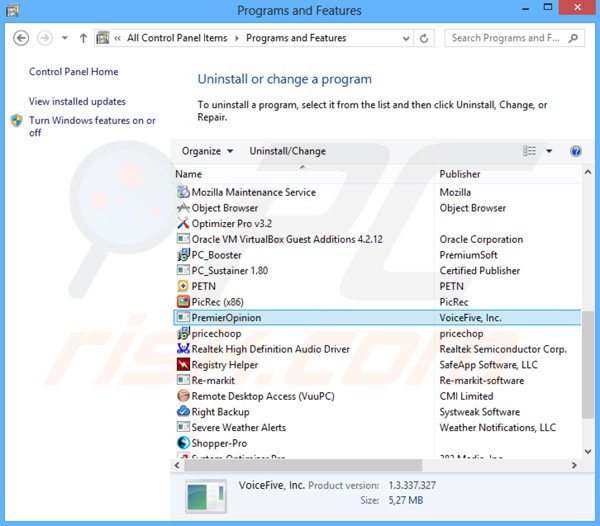Go back using the Back arrow

tap(21, 38)
